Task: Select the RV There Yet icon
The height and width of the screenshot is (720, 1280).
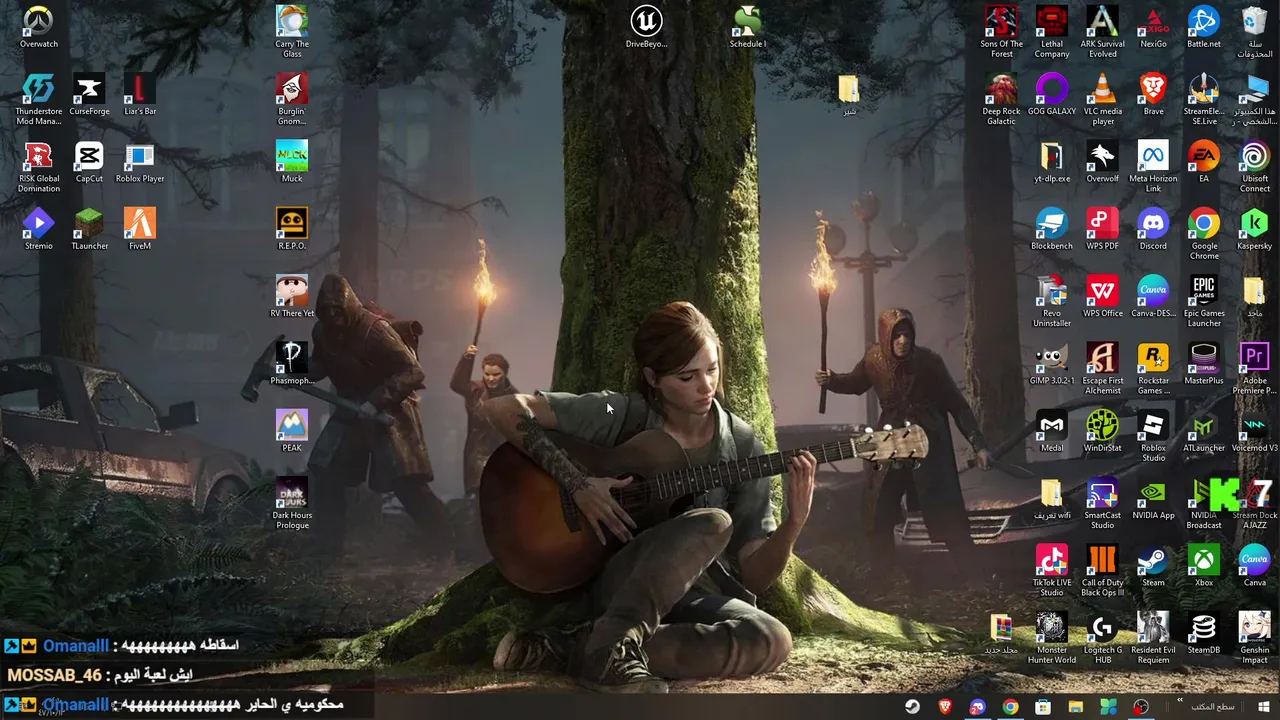Action: pos(292,296)
